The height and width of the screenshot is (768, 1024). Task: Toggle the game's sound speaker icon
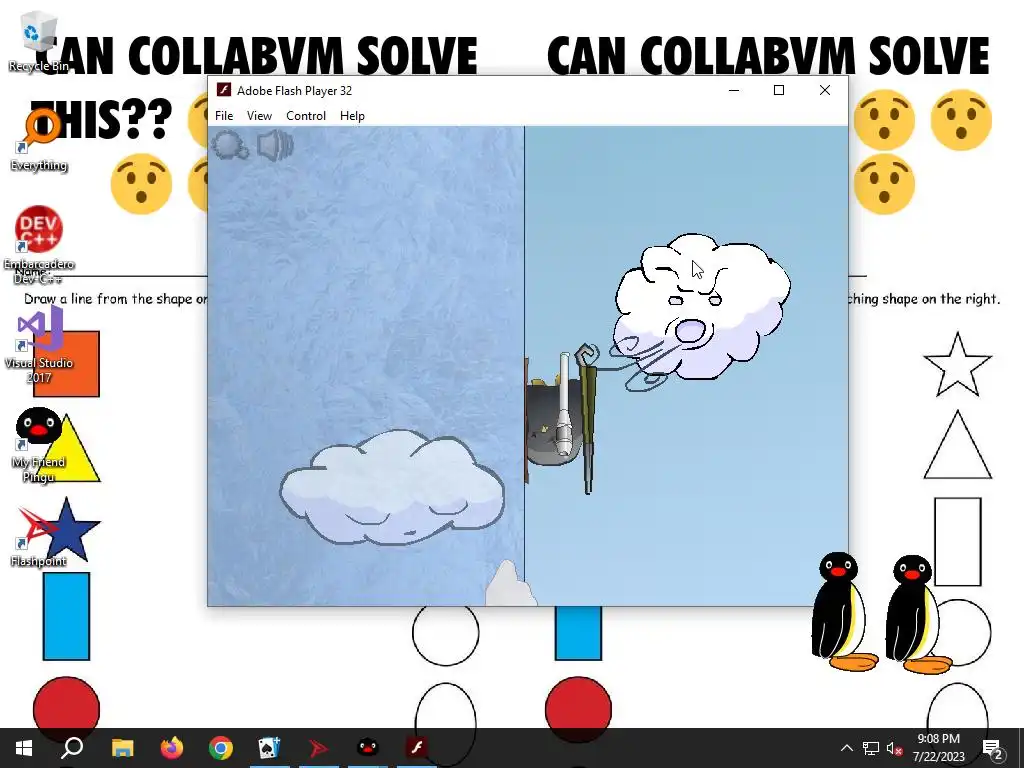[275, 145]
